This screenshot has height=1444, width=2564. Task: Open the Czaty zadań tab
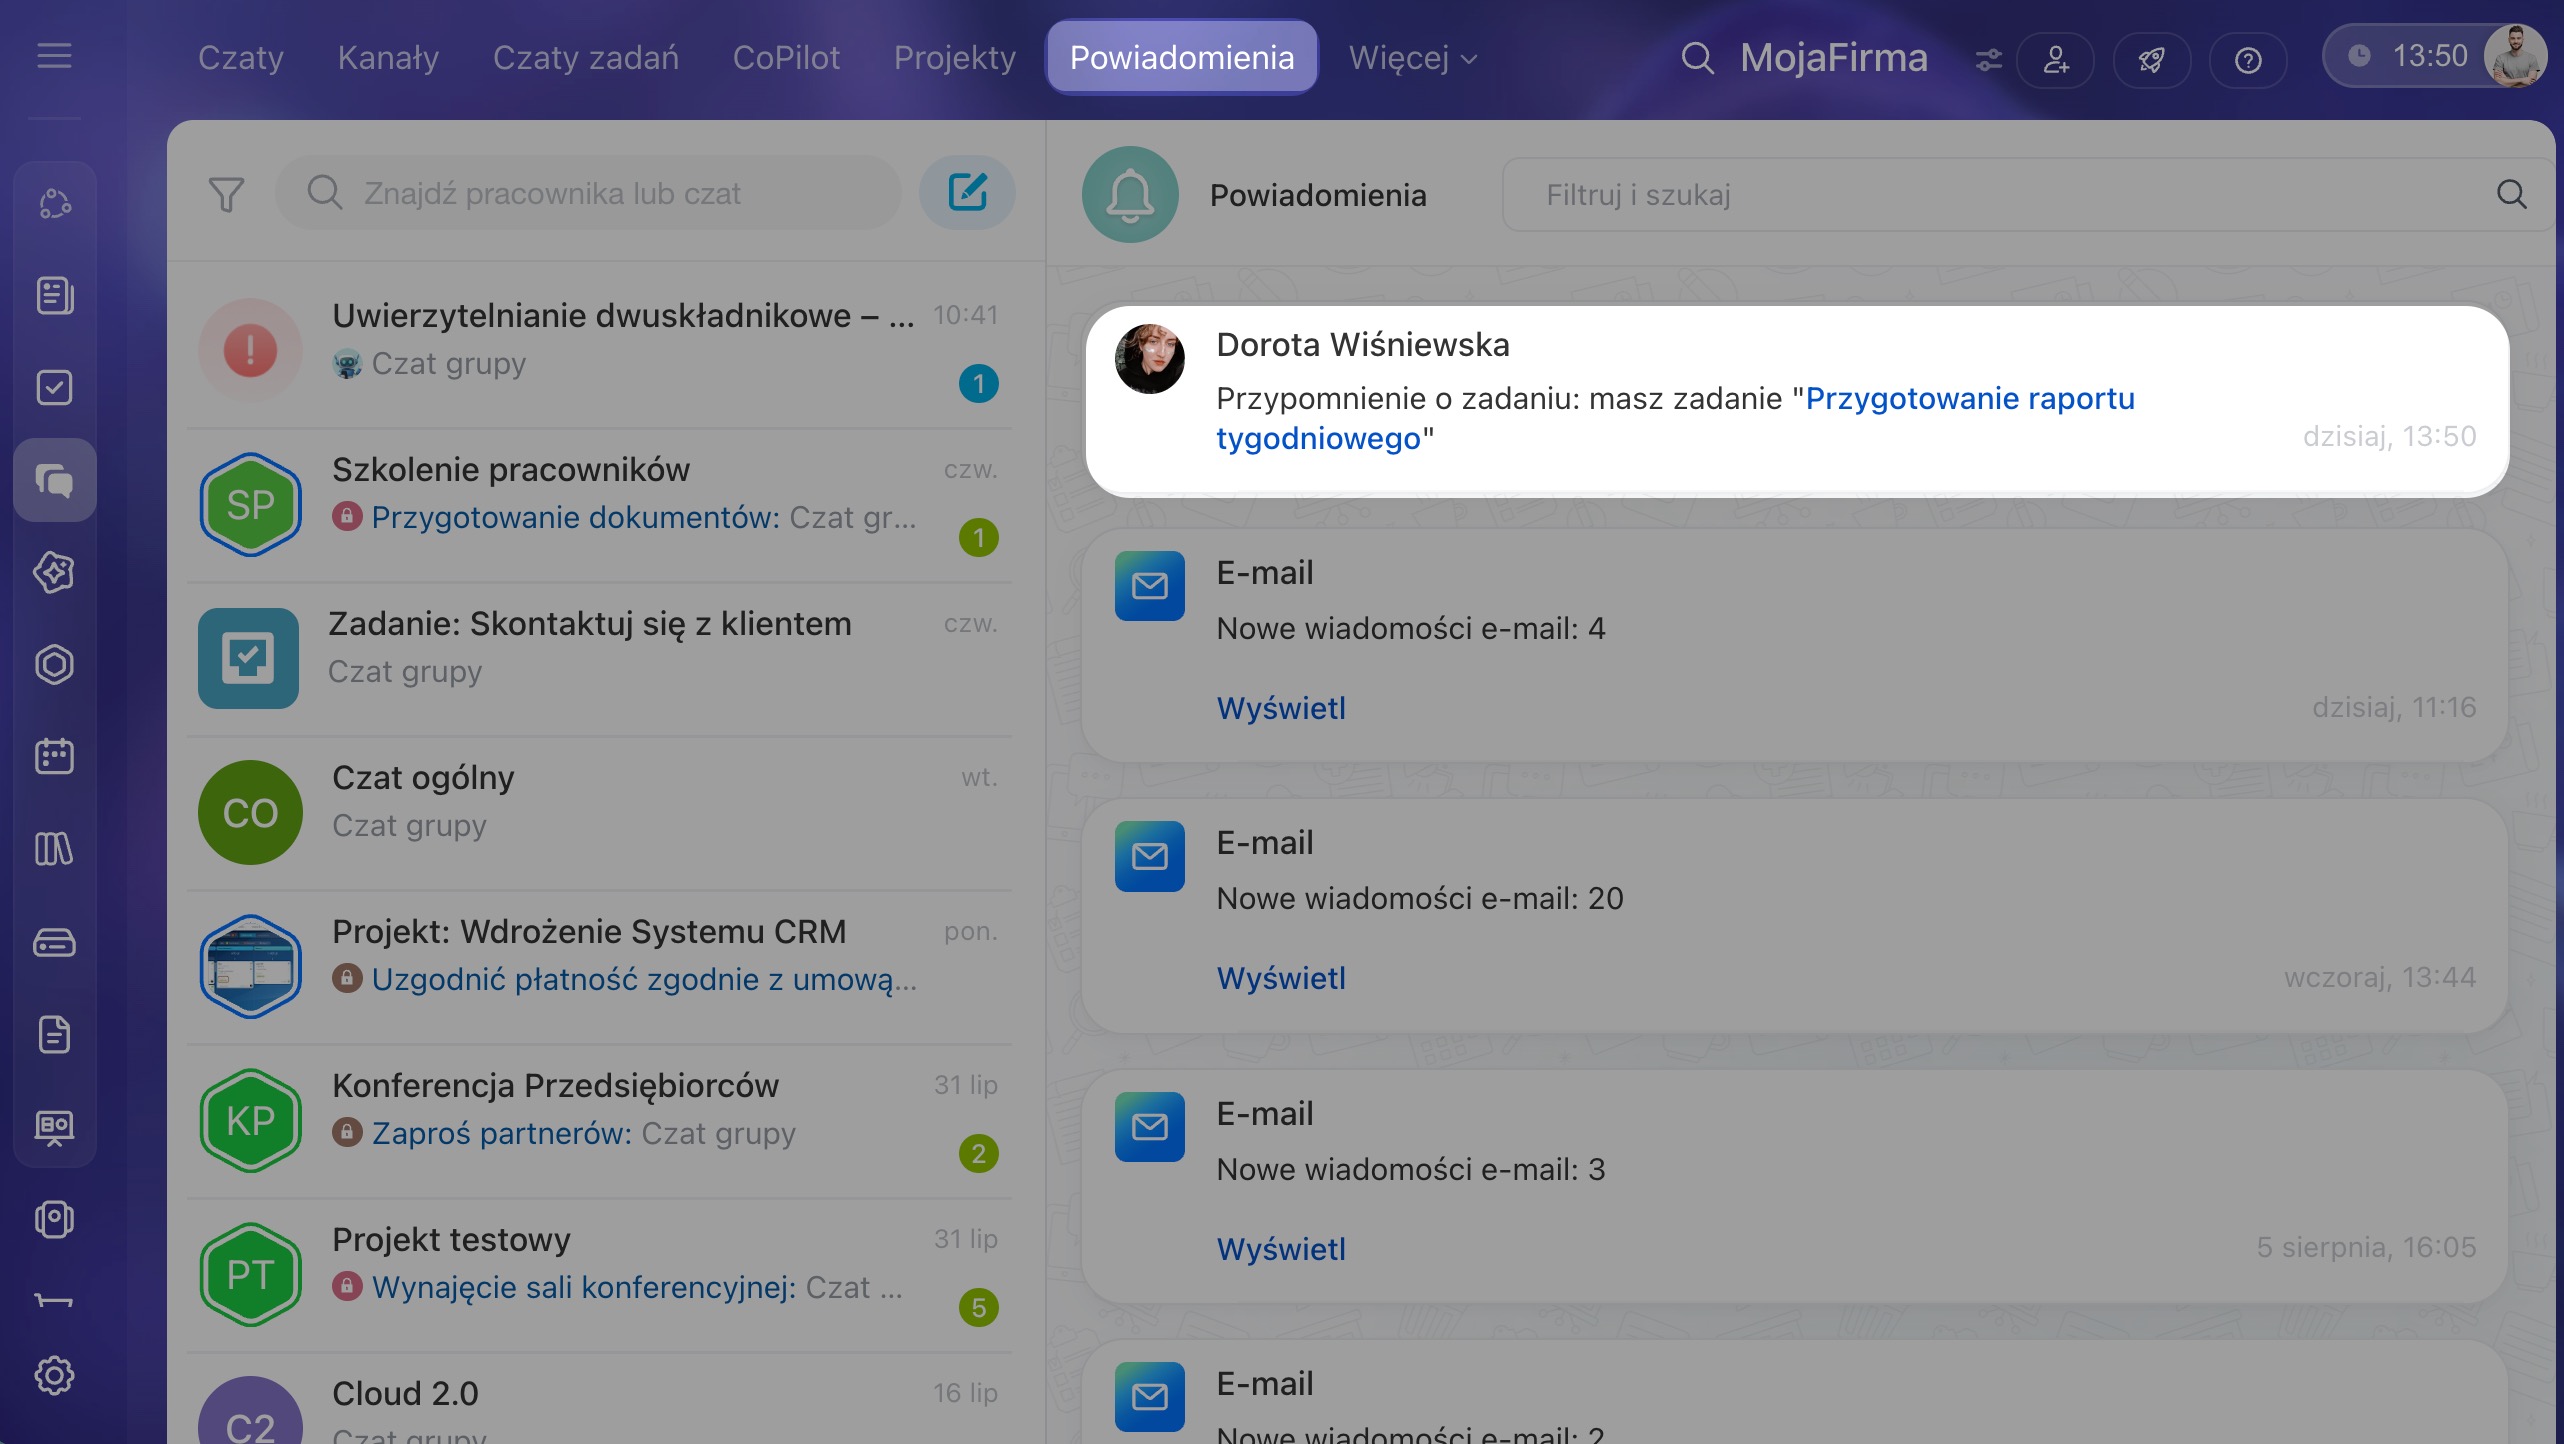[586, 58]
